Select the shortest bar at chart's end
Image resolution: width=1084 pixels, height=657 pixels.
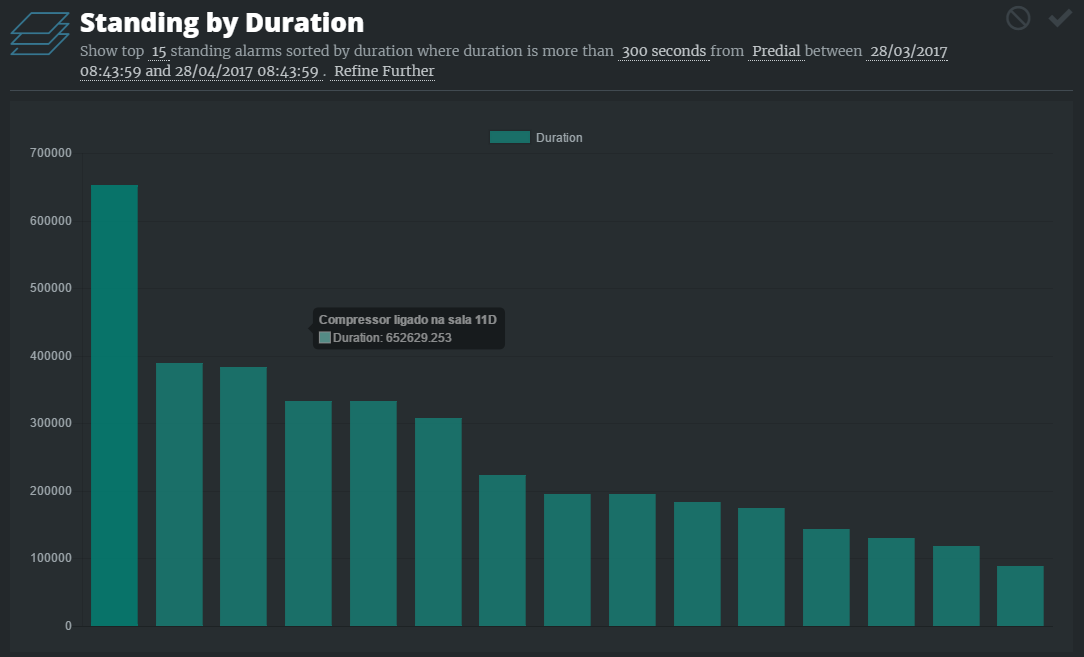[1020, 596]
